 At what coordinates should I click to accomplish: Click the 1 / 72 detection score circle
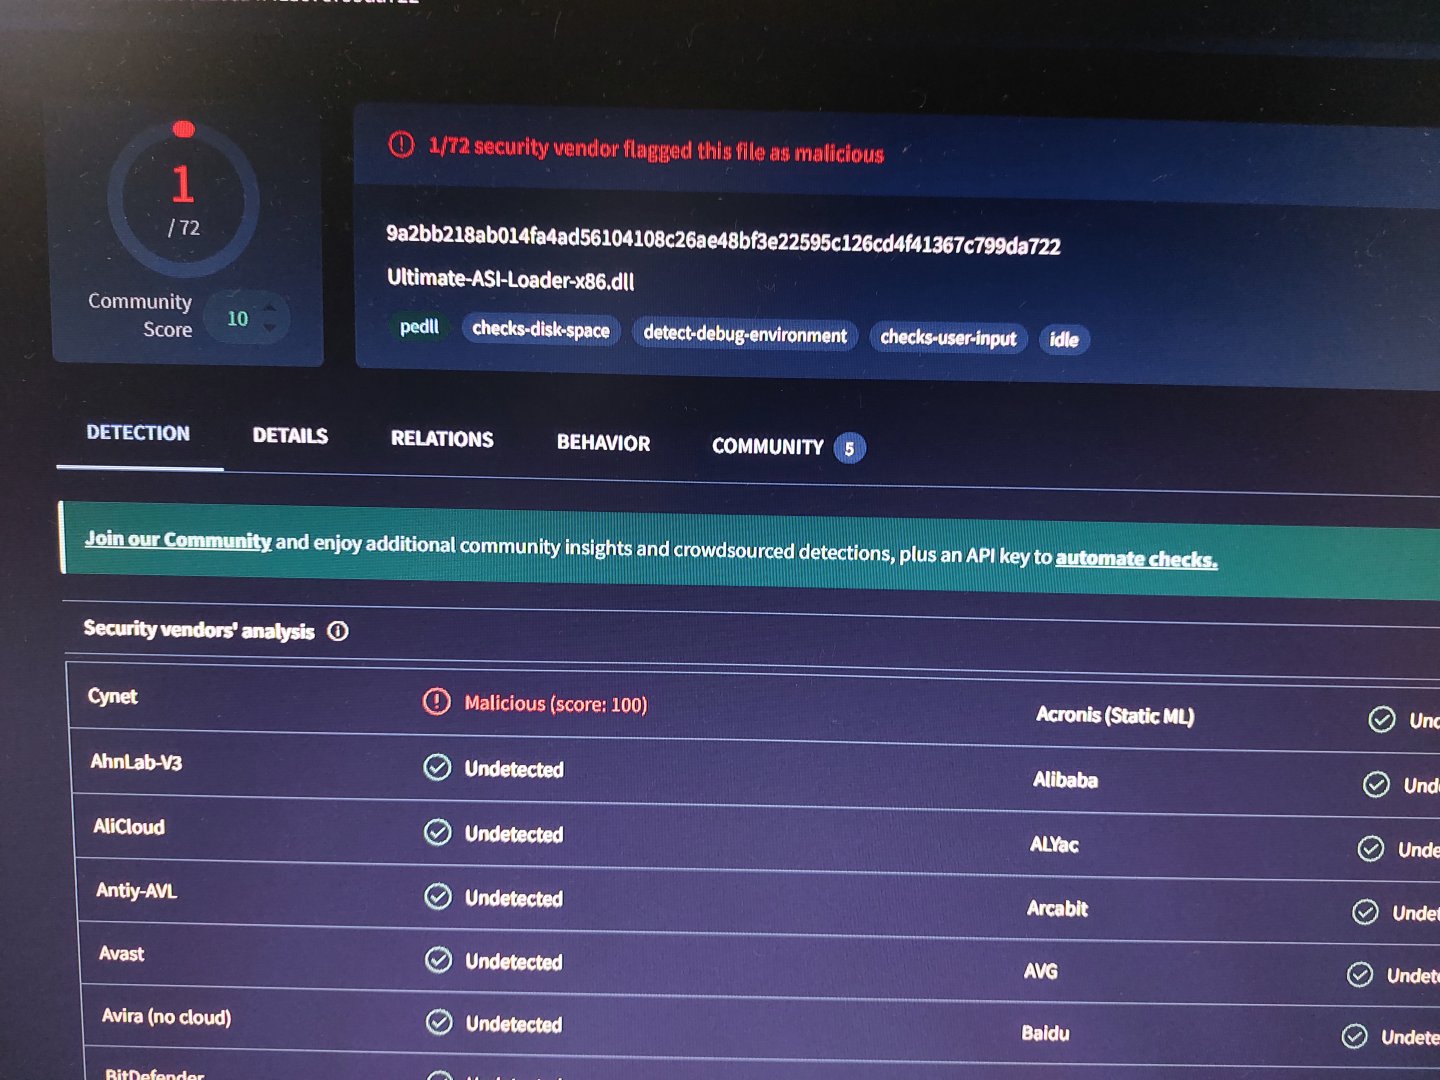click(183, 200)
